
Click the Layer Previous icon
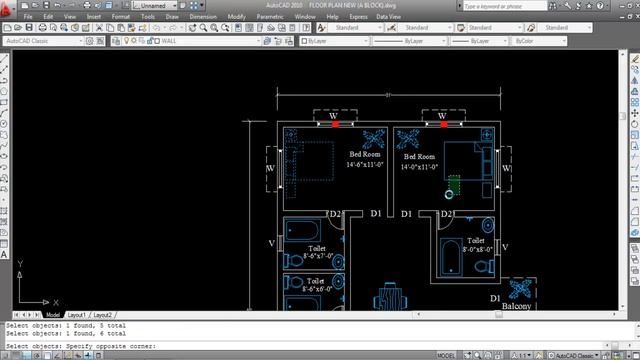[278, 41]
